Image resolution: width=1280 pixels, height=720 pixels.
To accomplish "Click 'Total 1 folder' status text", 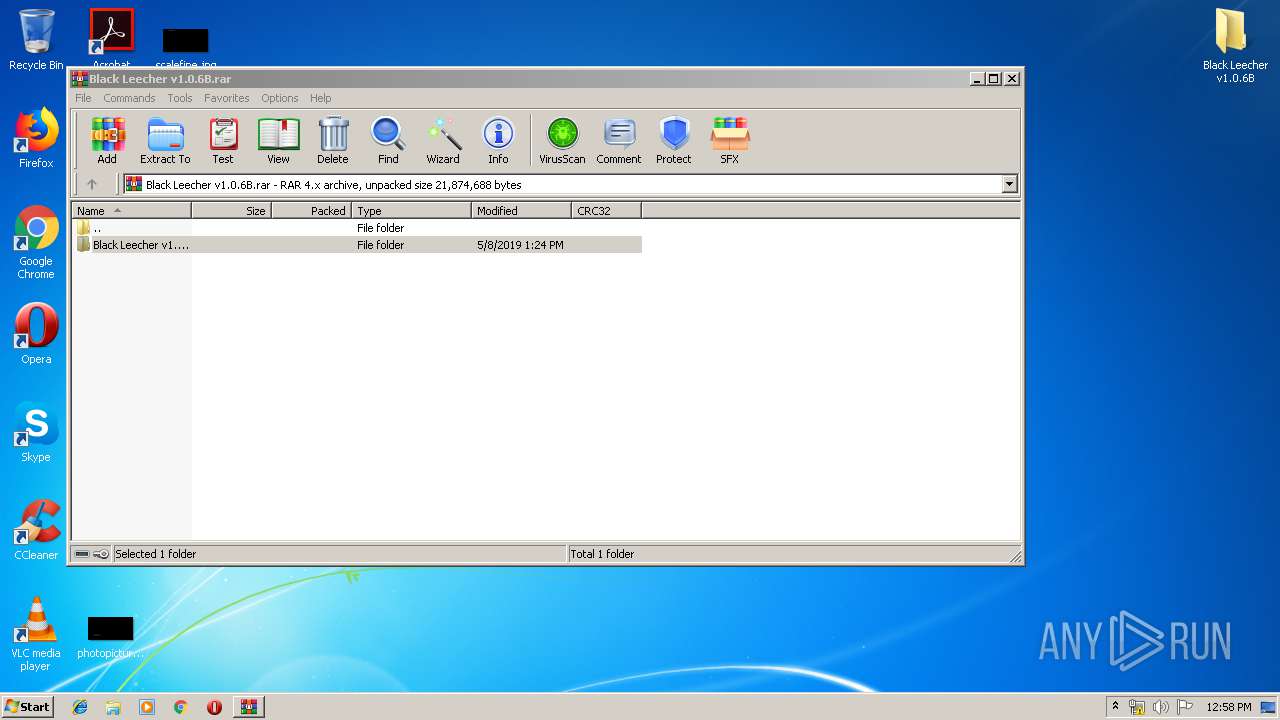I will (602, 554).
